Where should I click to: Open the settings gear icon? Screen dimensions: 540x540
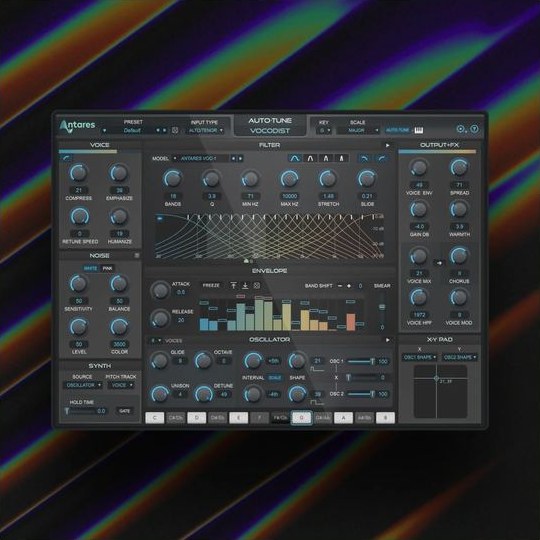coord(460,129)
